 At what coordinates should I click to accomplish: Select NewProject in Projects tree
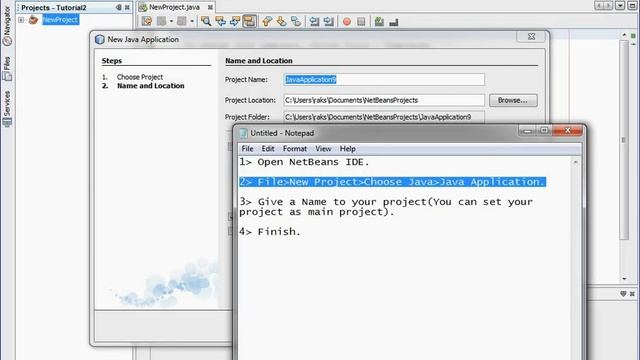[60, 20]
